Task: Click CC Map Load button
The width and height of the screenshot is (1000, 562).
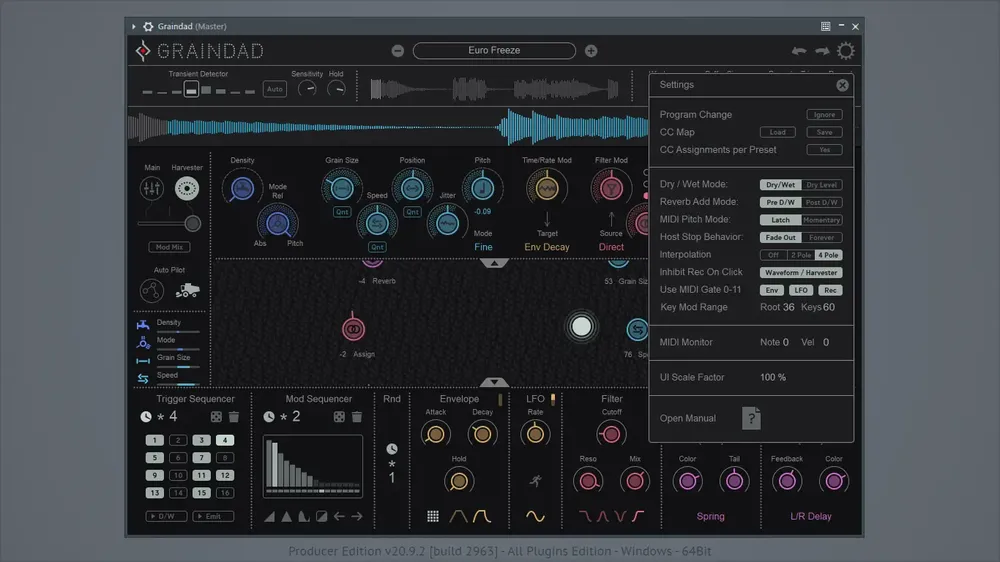Action: [x=777, y=132]
